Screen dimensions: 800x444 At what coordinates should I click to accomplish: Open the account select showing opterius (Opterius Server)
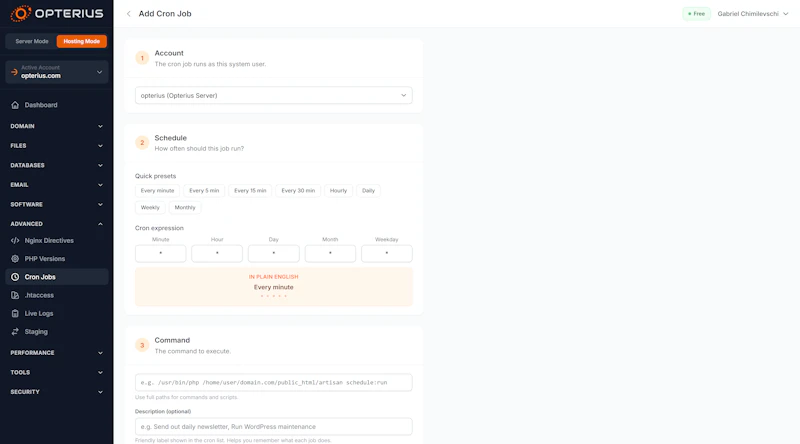(273, 95)
